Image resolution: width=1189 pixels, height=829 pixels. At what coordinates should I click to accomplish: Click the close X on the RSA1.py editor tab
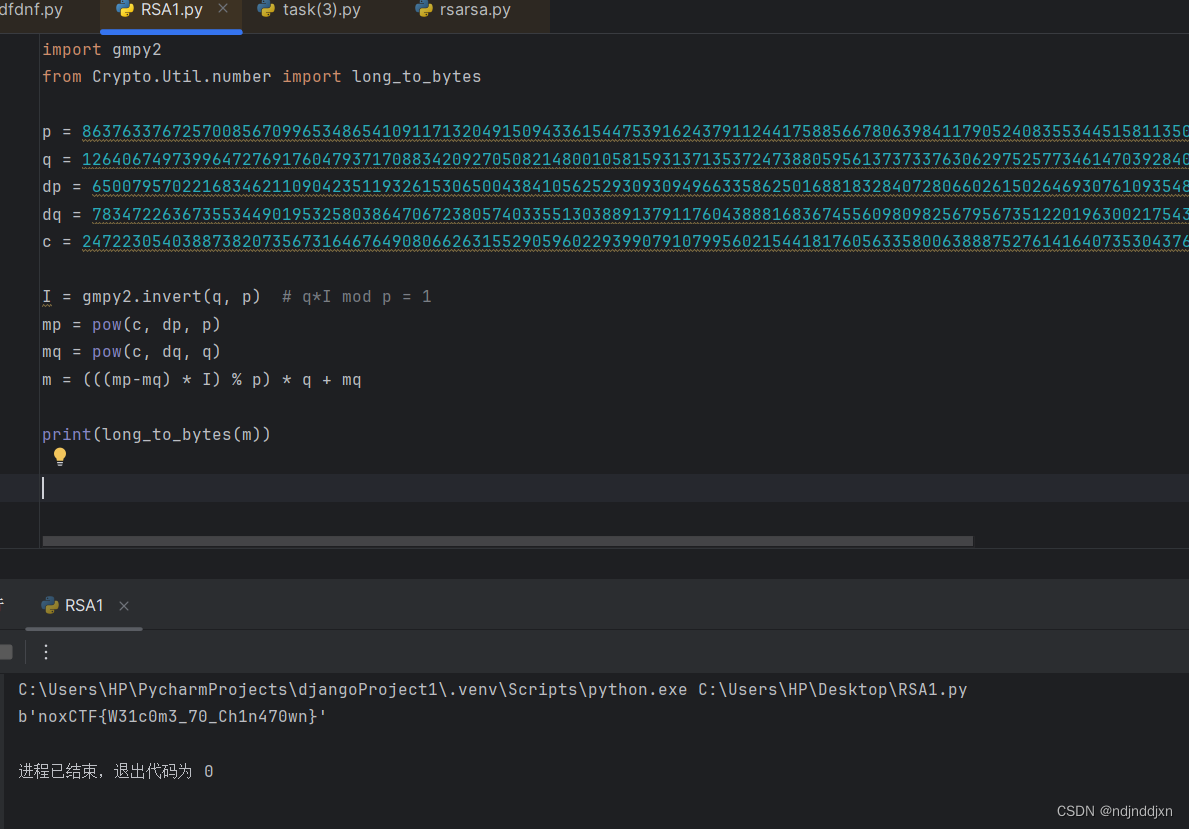coord(224,11)
